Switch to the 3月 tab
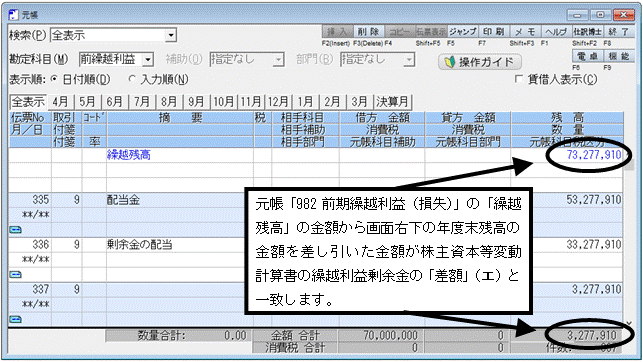This screenshot has width=643, height=362. (359, 101)
